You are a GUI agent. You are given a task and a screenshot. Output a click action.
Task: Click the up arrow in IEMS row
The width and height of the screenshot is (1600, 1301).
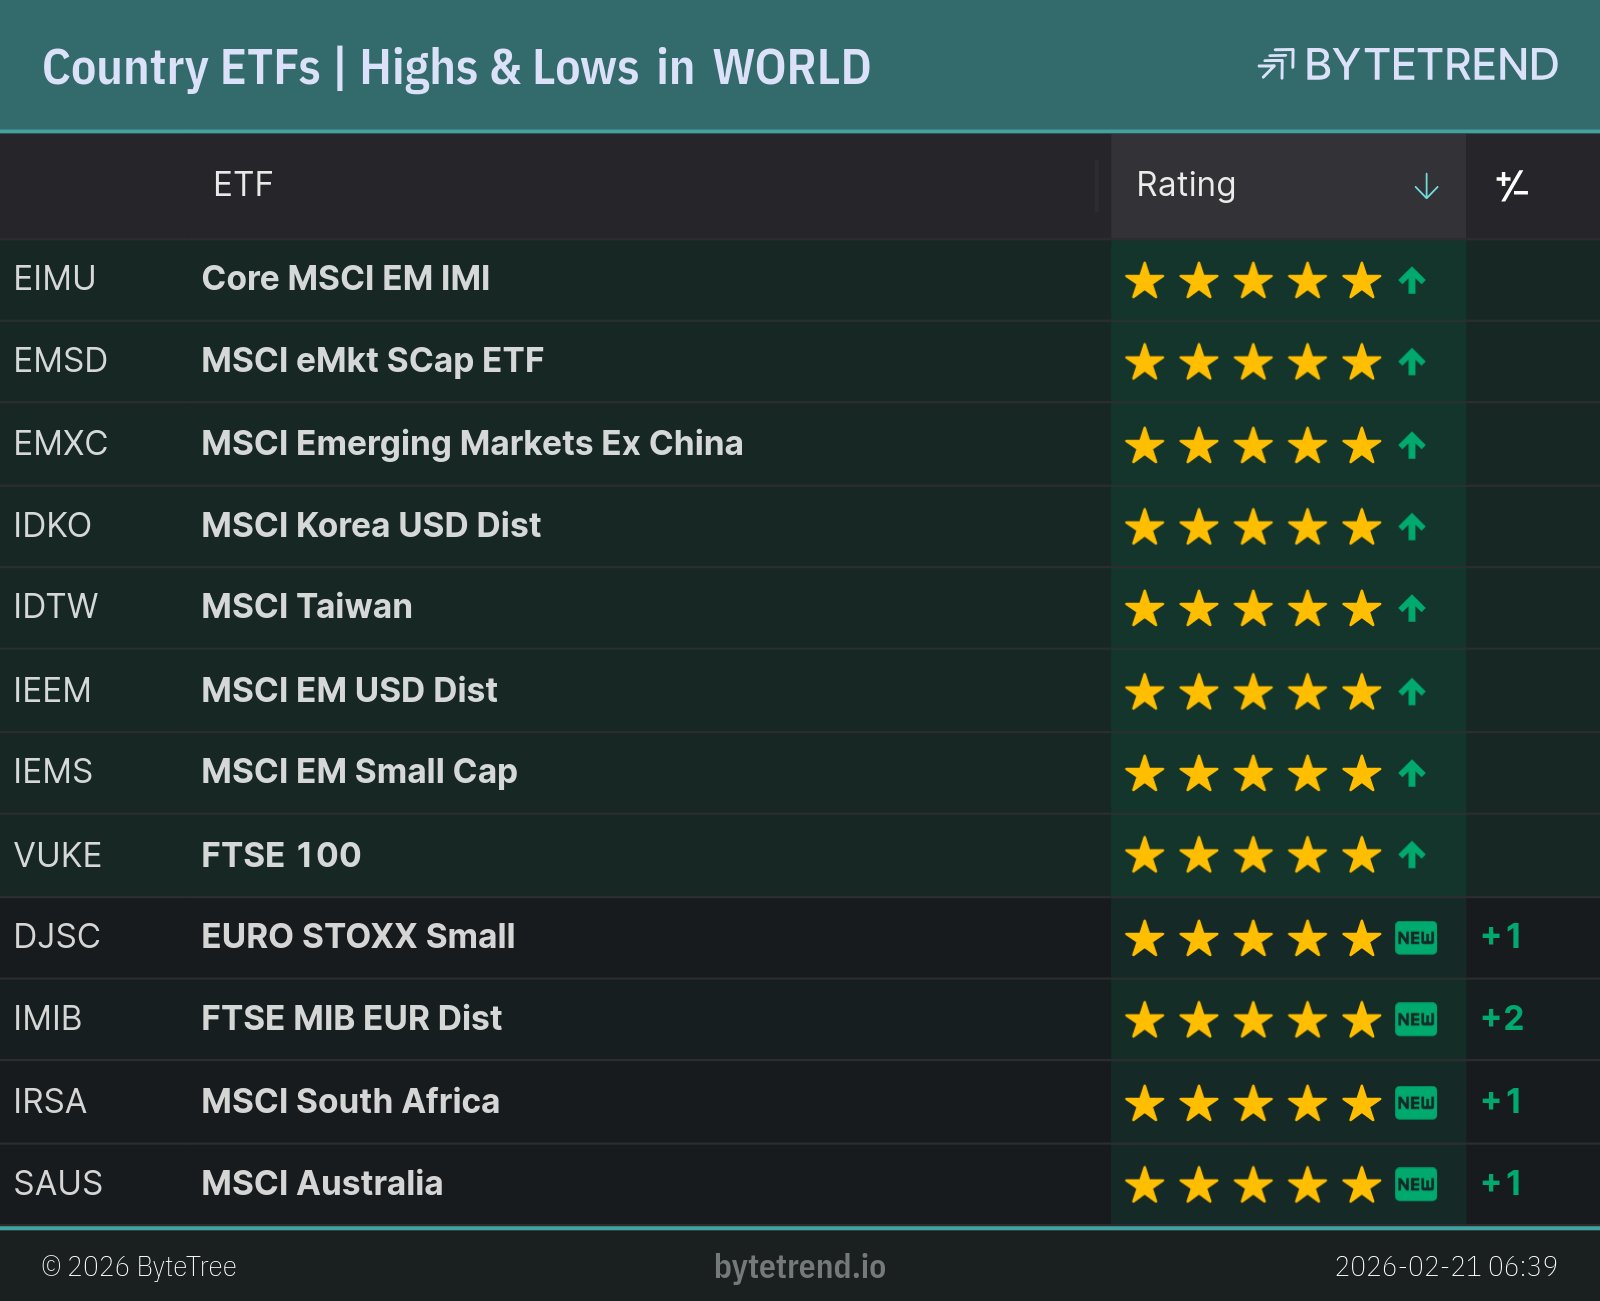[x=1412, y=773]
